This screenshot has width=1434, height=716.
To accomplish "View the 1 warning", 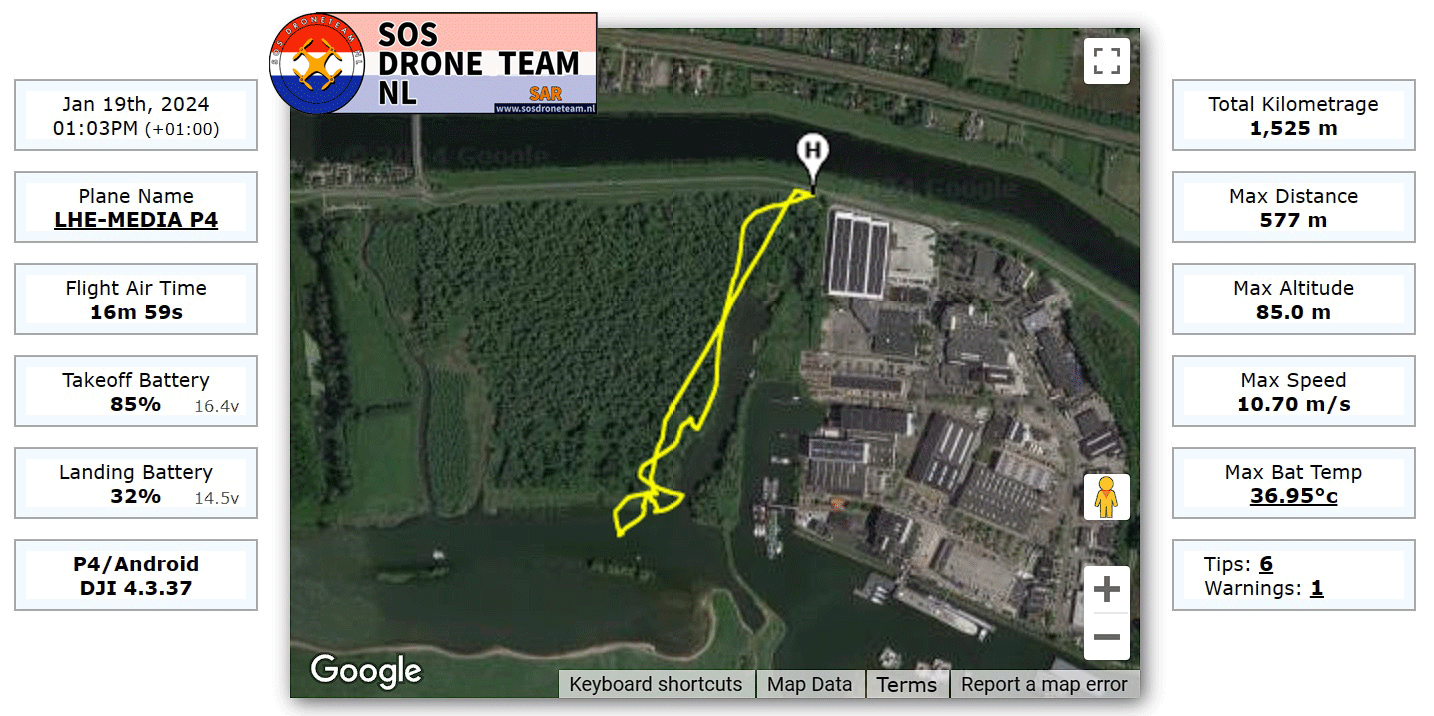I will point(1317,588).
